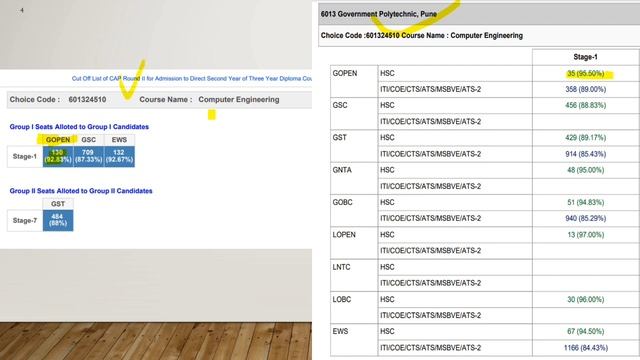This screenshot has width=640, height=360.
Task: Select the LNTC category label
Action: click(341, 267)
